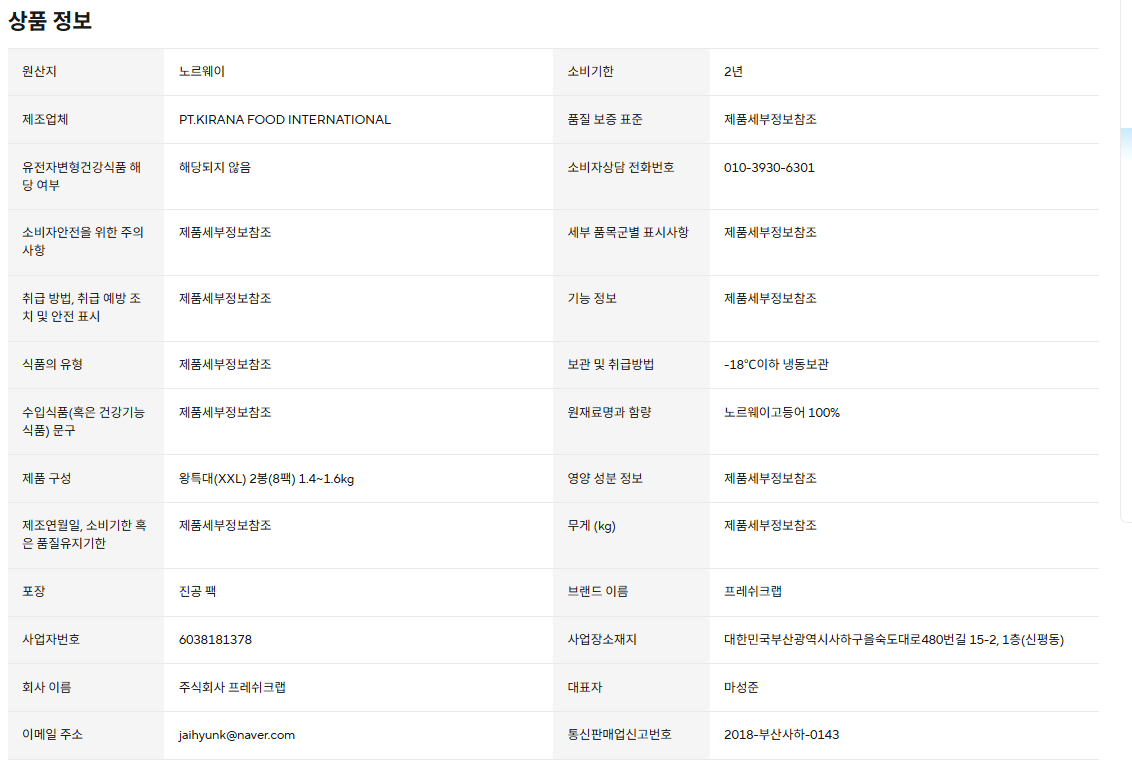Click the brand name 프레쉬크랩
This screenshot has height=775, width=1132.
click(753, 592)
